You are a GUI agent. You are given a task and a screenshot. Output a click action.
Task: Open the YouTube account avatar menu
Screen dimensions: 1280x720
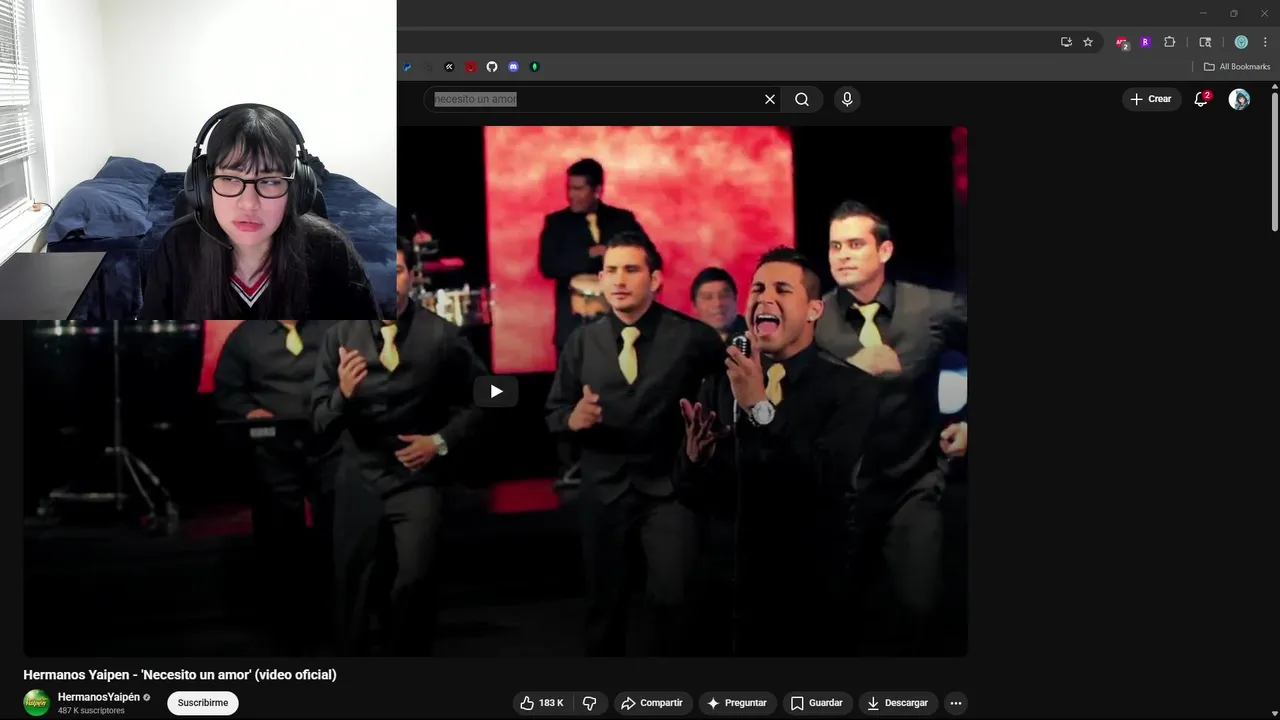click(1239, 99)
